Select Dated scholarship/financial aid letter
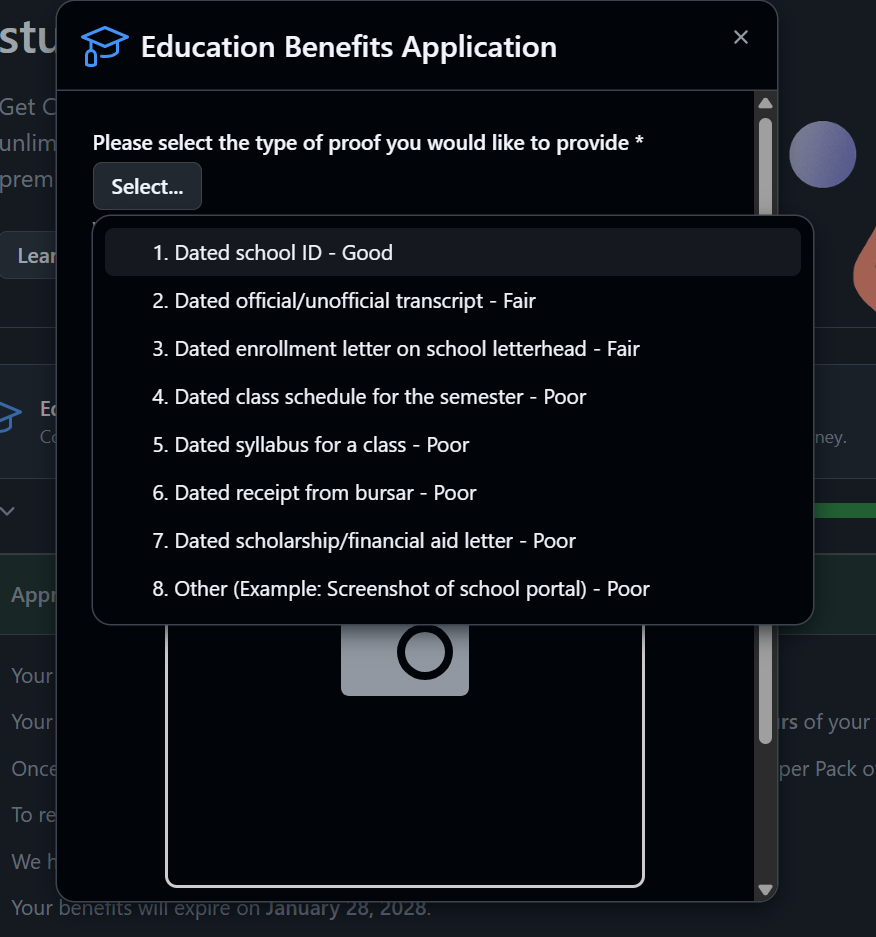The image size is (876, 937). point(452,540)
